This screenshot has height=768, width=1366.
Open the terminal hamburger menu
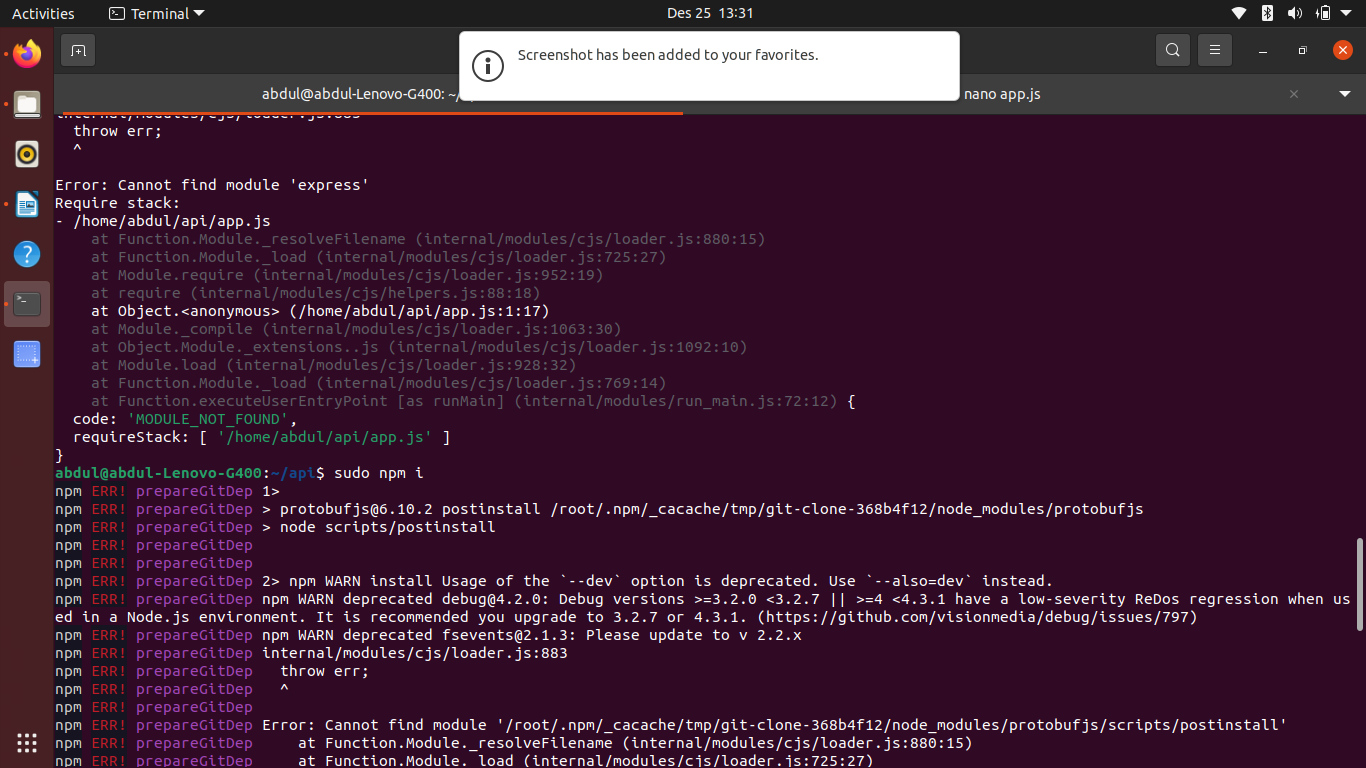click(x=1214, y=49)
